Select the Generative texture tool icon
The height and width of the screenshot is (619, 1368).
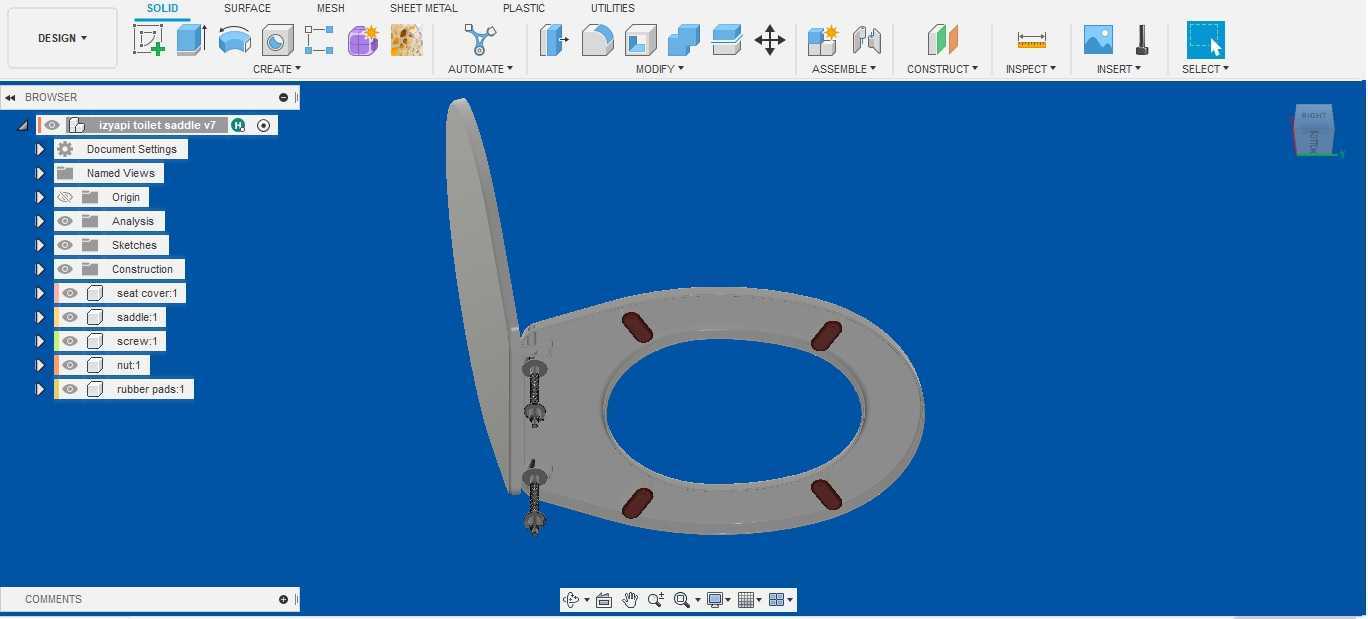(x=406, y=40)
